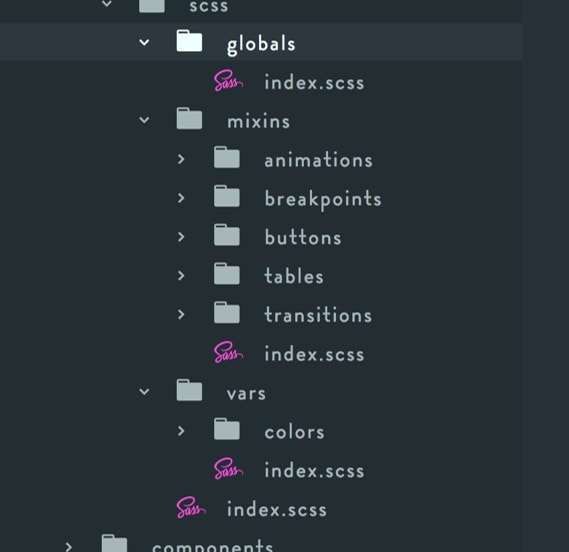Click Sass icon of index.scss under colors
The image size is (569, 552).
tap(228, 469)
